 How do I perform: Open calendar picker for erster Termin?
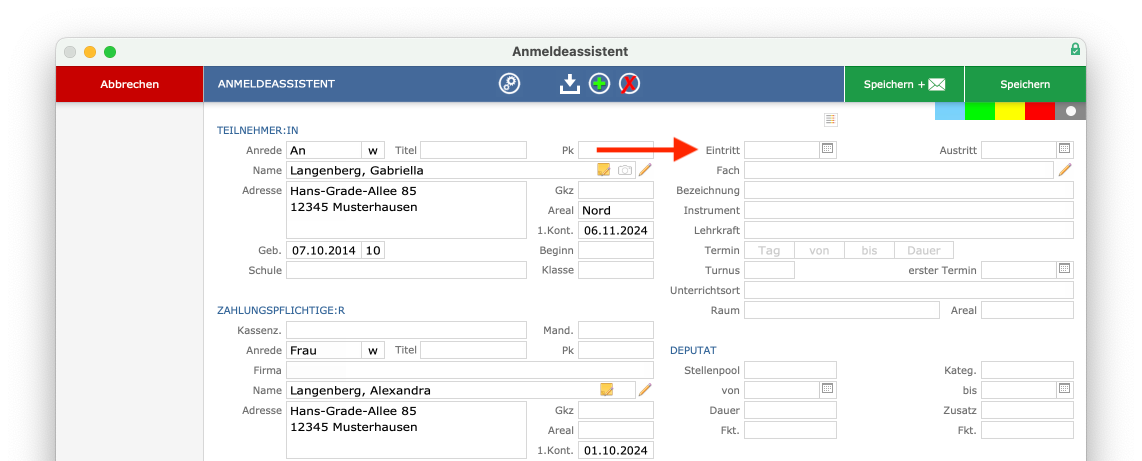(x=1064, y=269)
